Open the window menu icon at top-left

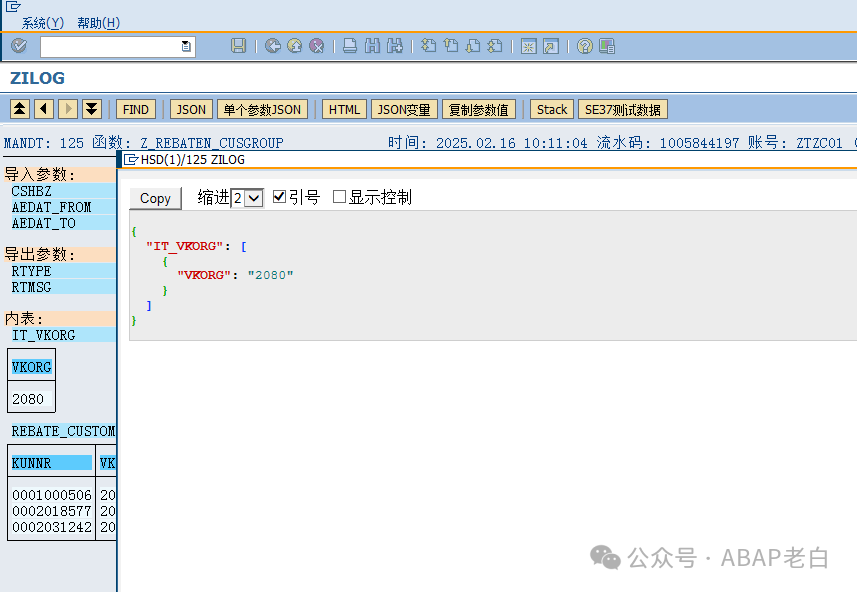coord(13,7)
